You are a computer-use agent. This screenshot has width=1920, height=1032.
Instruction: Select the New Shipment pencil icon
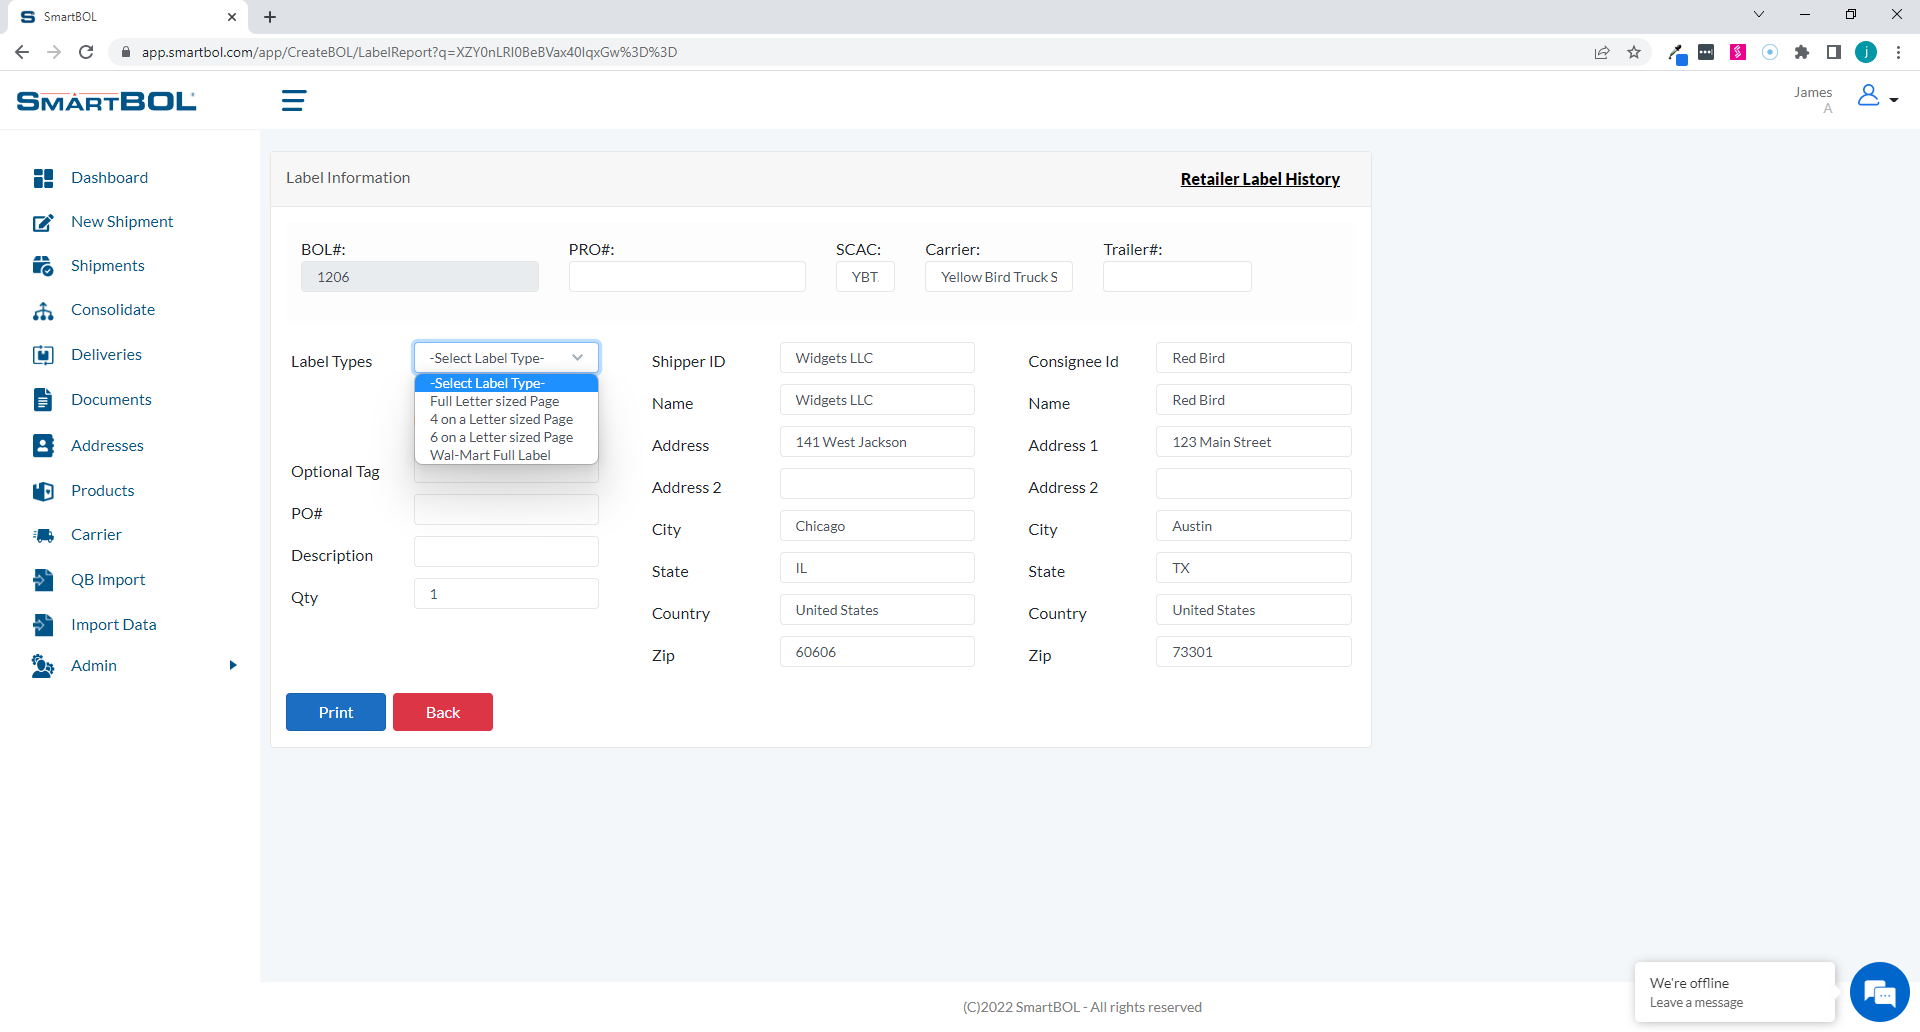point(43,222)
